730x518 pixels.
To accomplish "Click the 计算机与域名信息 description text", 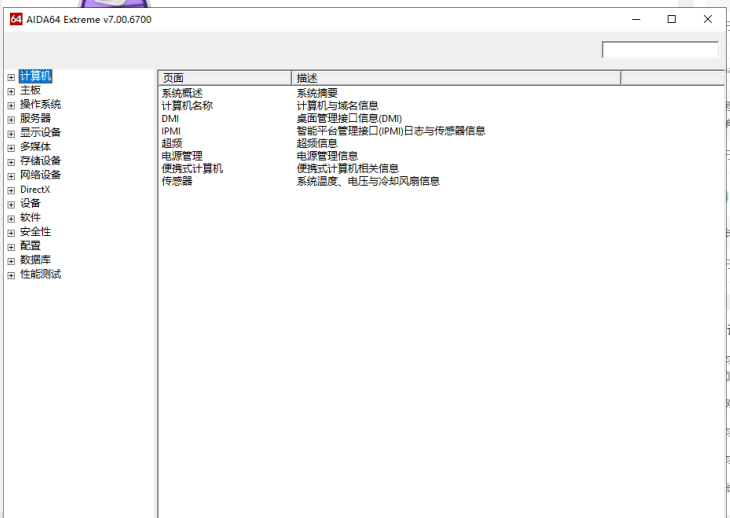I will coord(338,106).
